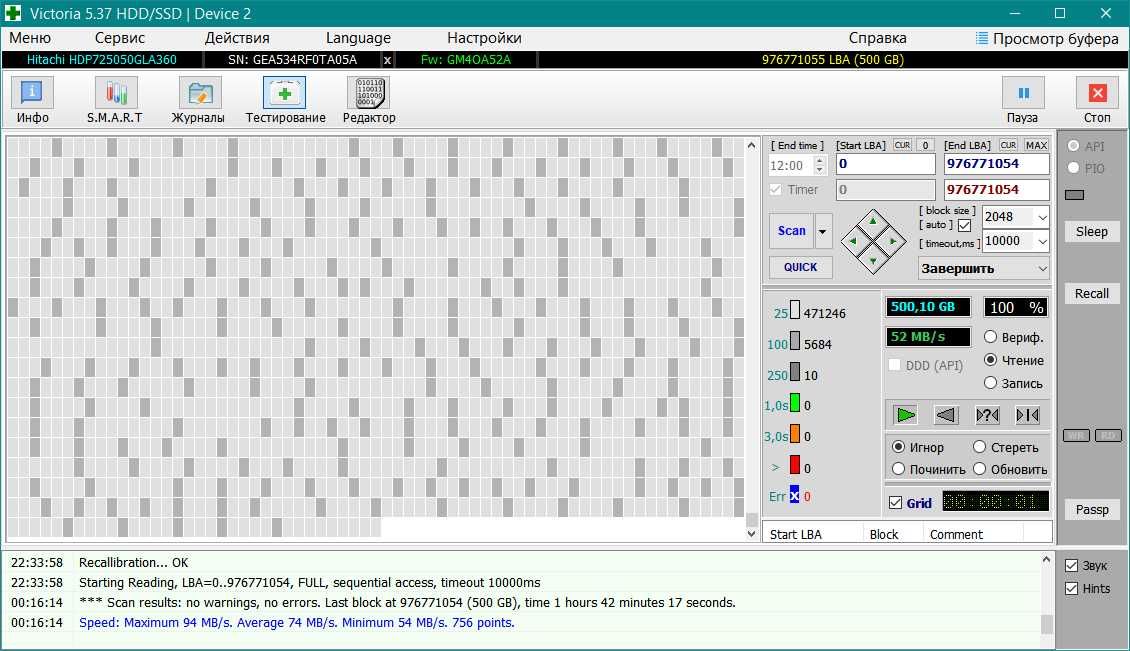The image size is (1130, 651).
Task: Open the Завершить end-action dropdown
Action: point(1042,269)
